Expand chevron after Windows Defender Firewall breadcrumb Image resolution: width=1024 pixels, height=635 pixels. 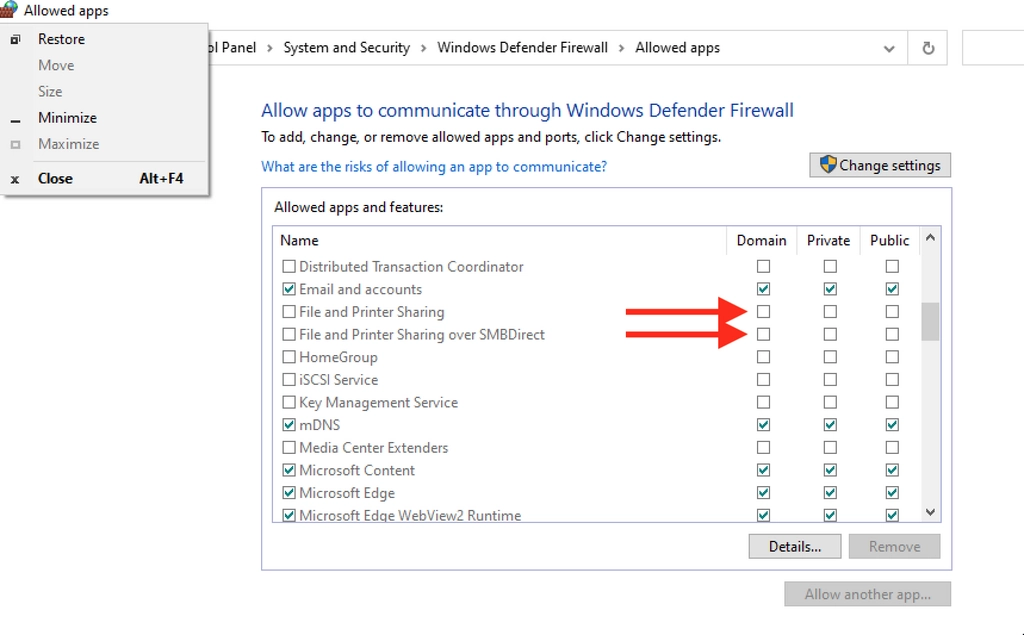621,48
